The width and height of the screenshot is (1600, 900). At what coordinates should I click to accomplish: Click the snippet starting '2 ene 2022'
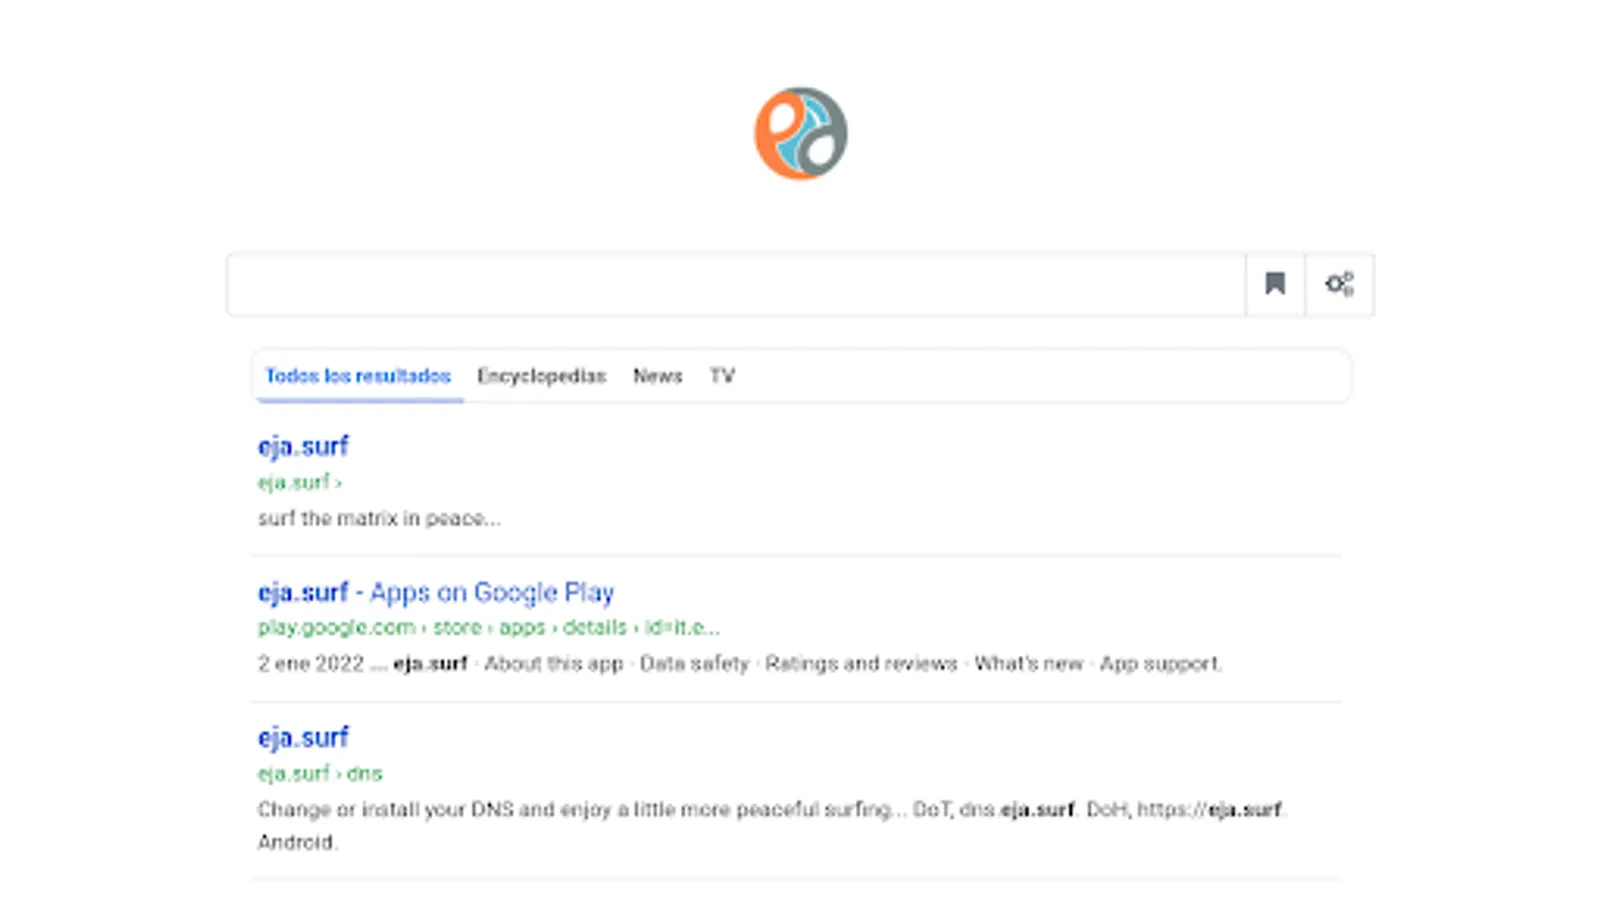[740, 663]
